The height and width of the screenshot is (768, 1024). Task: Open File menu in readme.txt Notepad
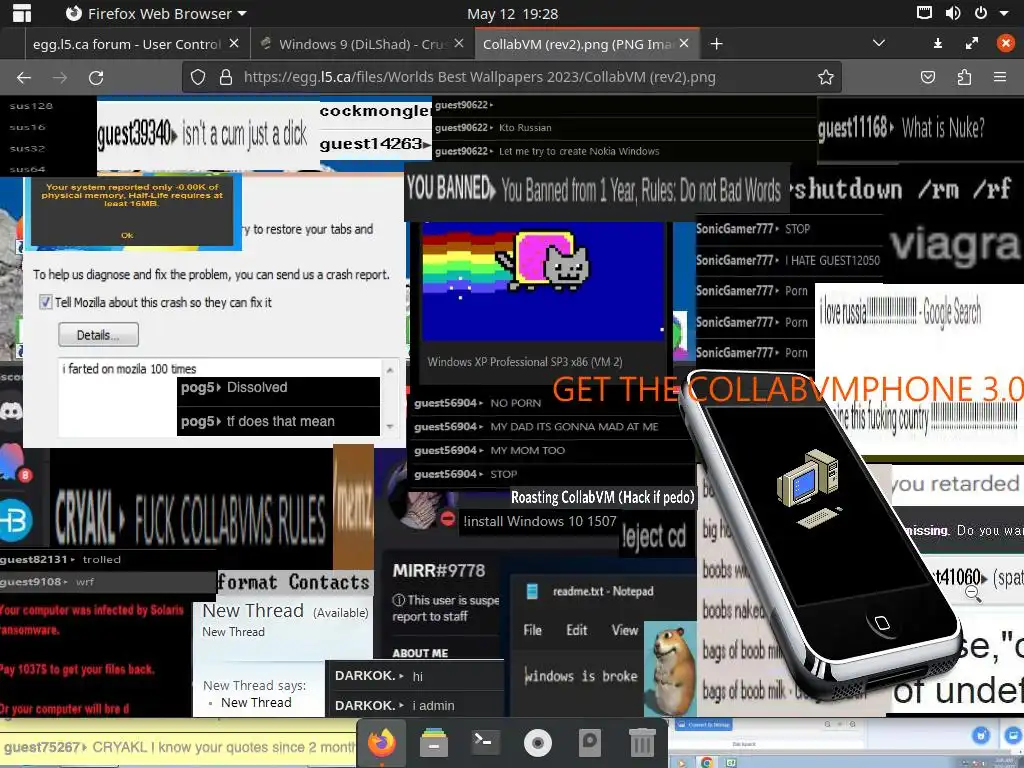532,630
